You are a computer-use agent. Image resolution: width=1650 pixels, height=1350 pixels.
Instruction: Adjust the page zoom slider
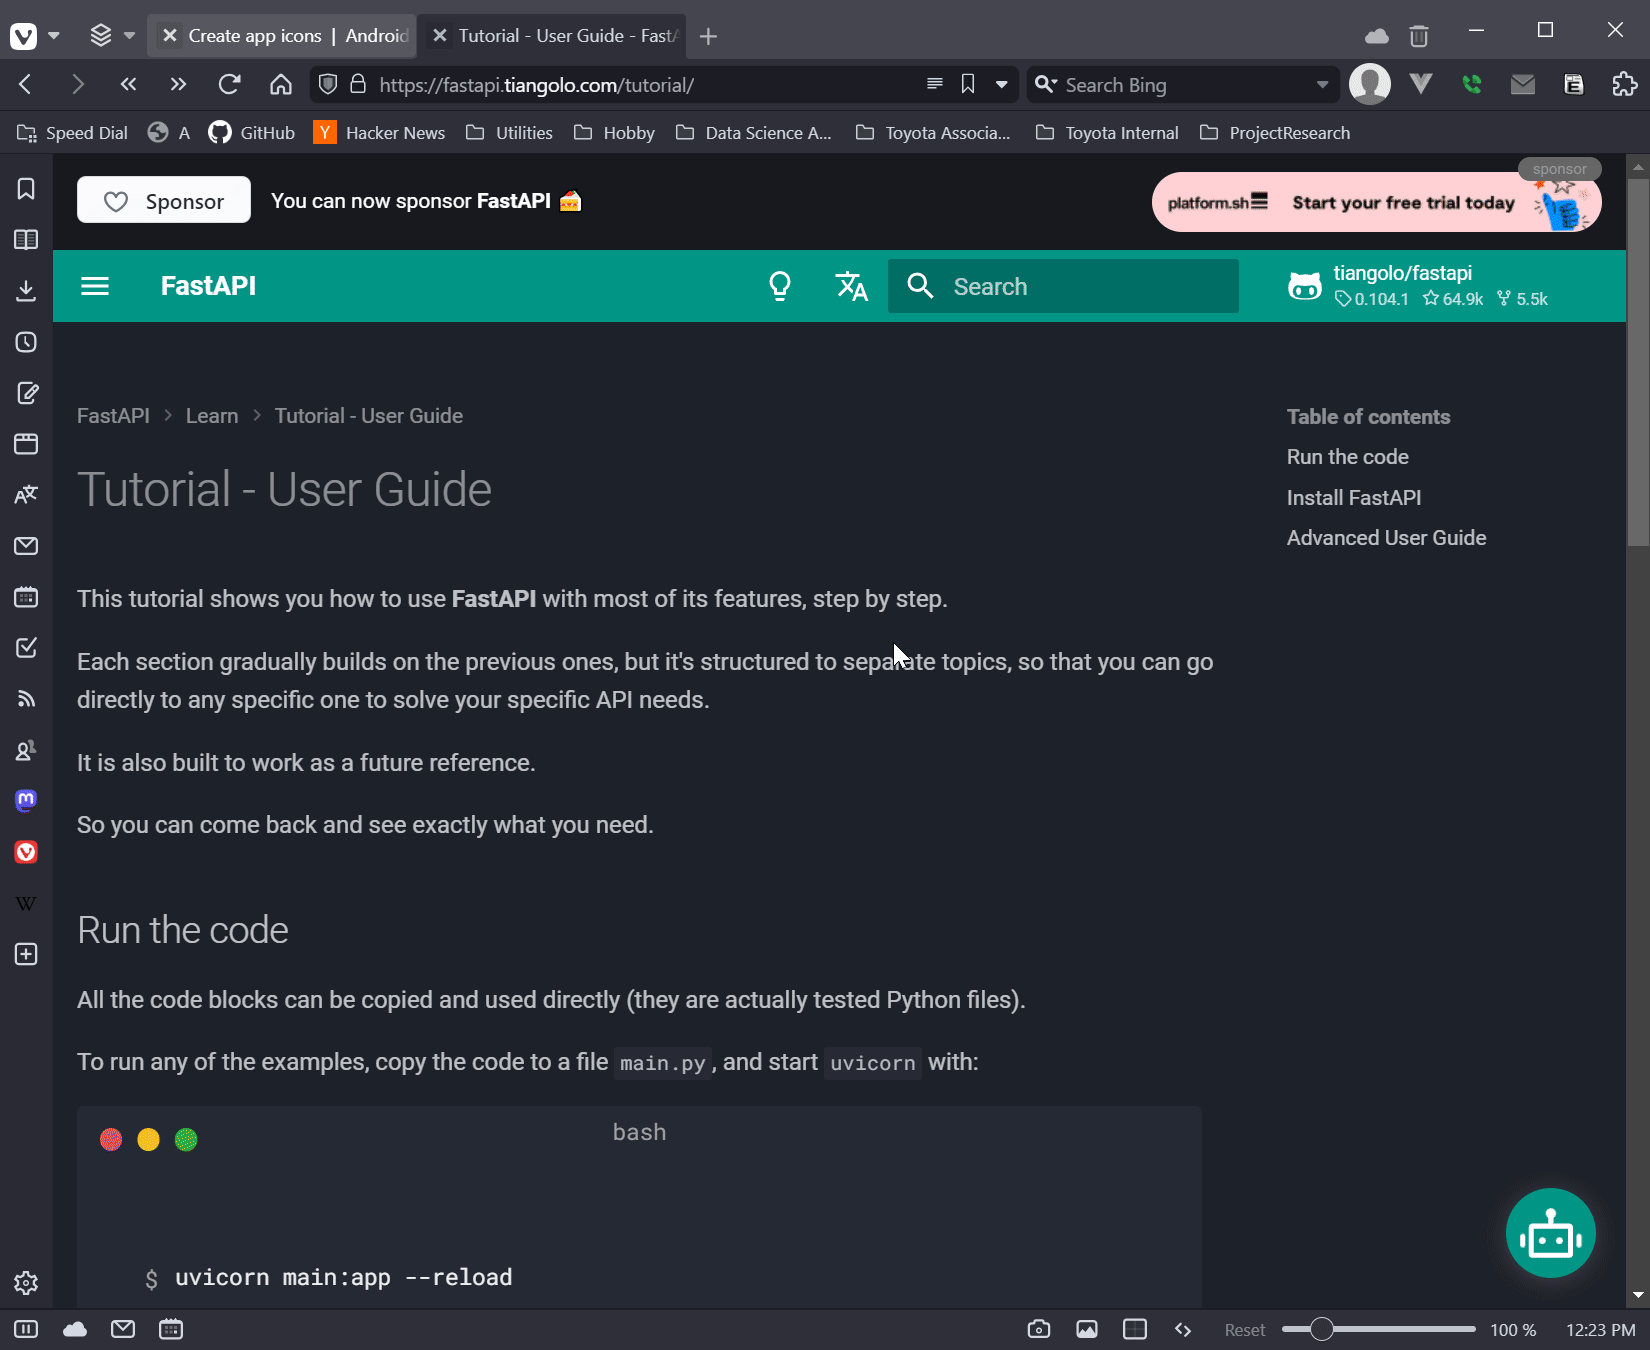(1379, 1329)
